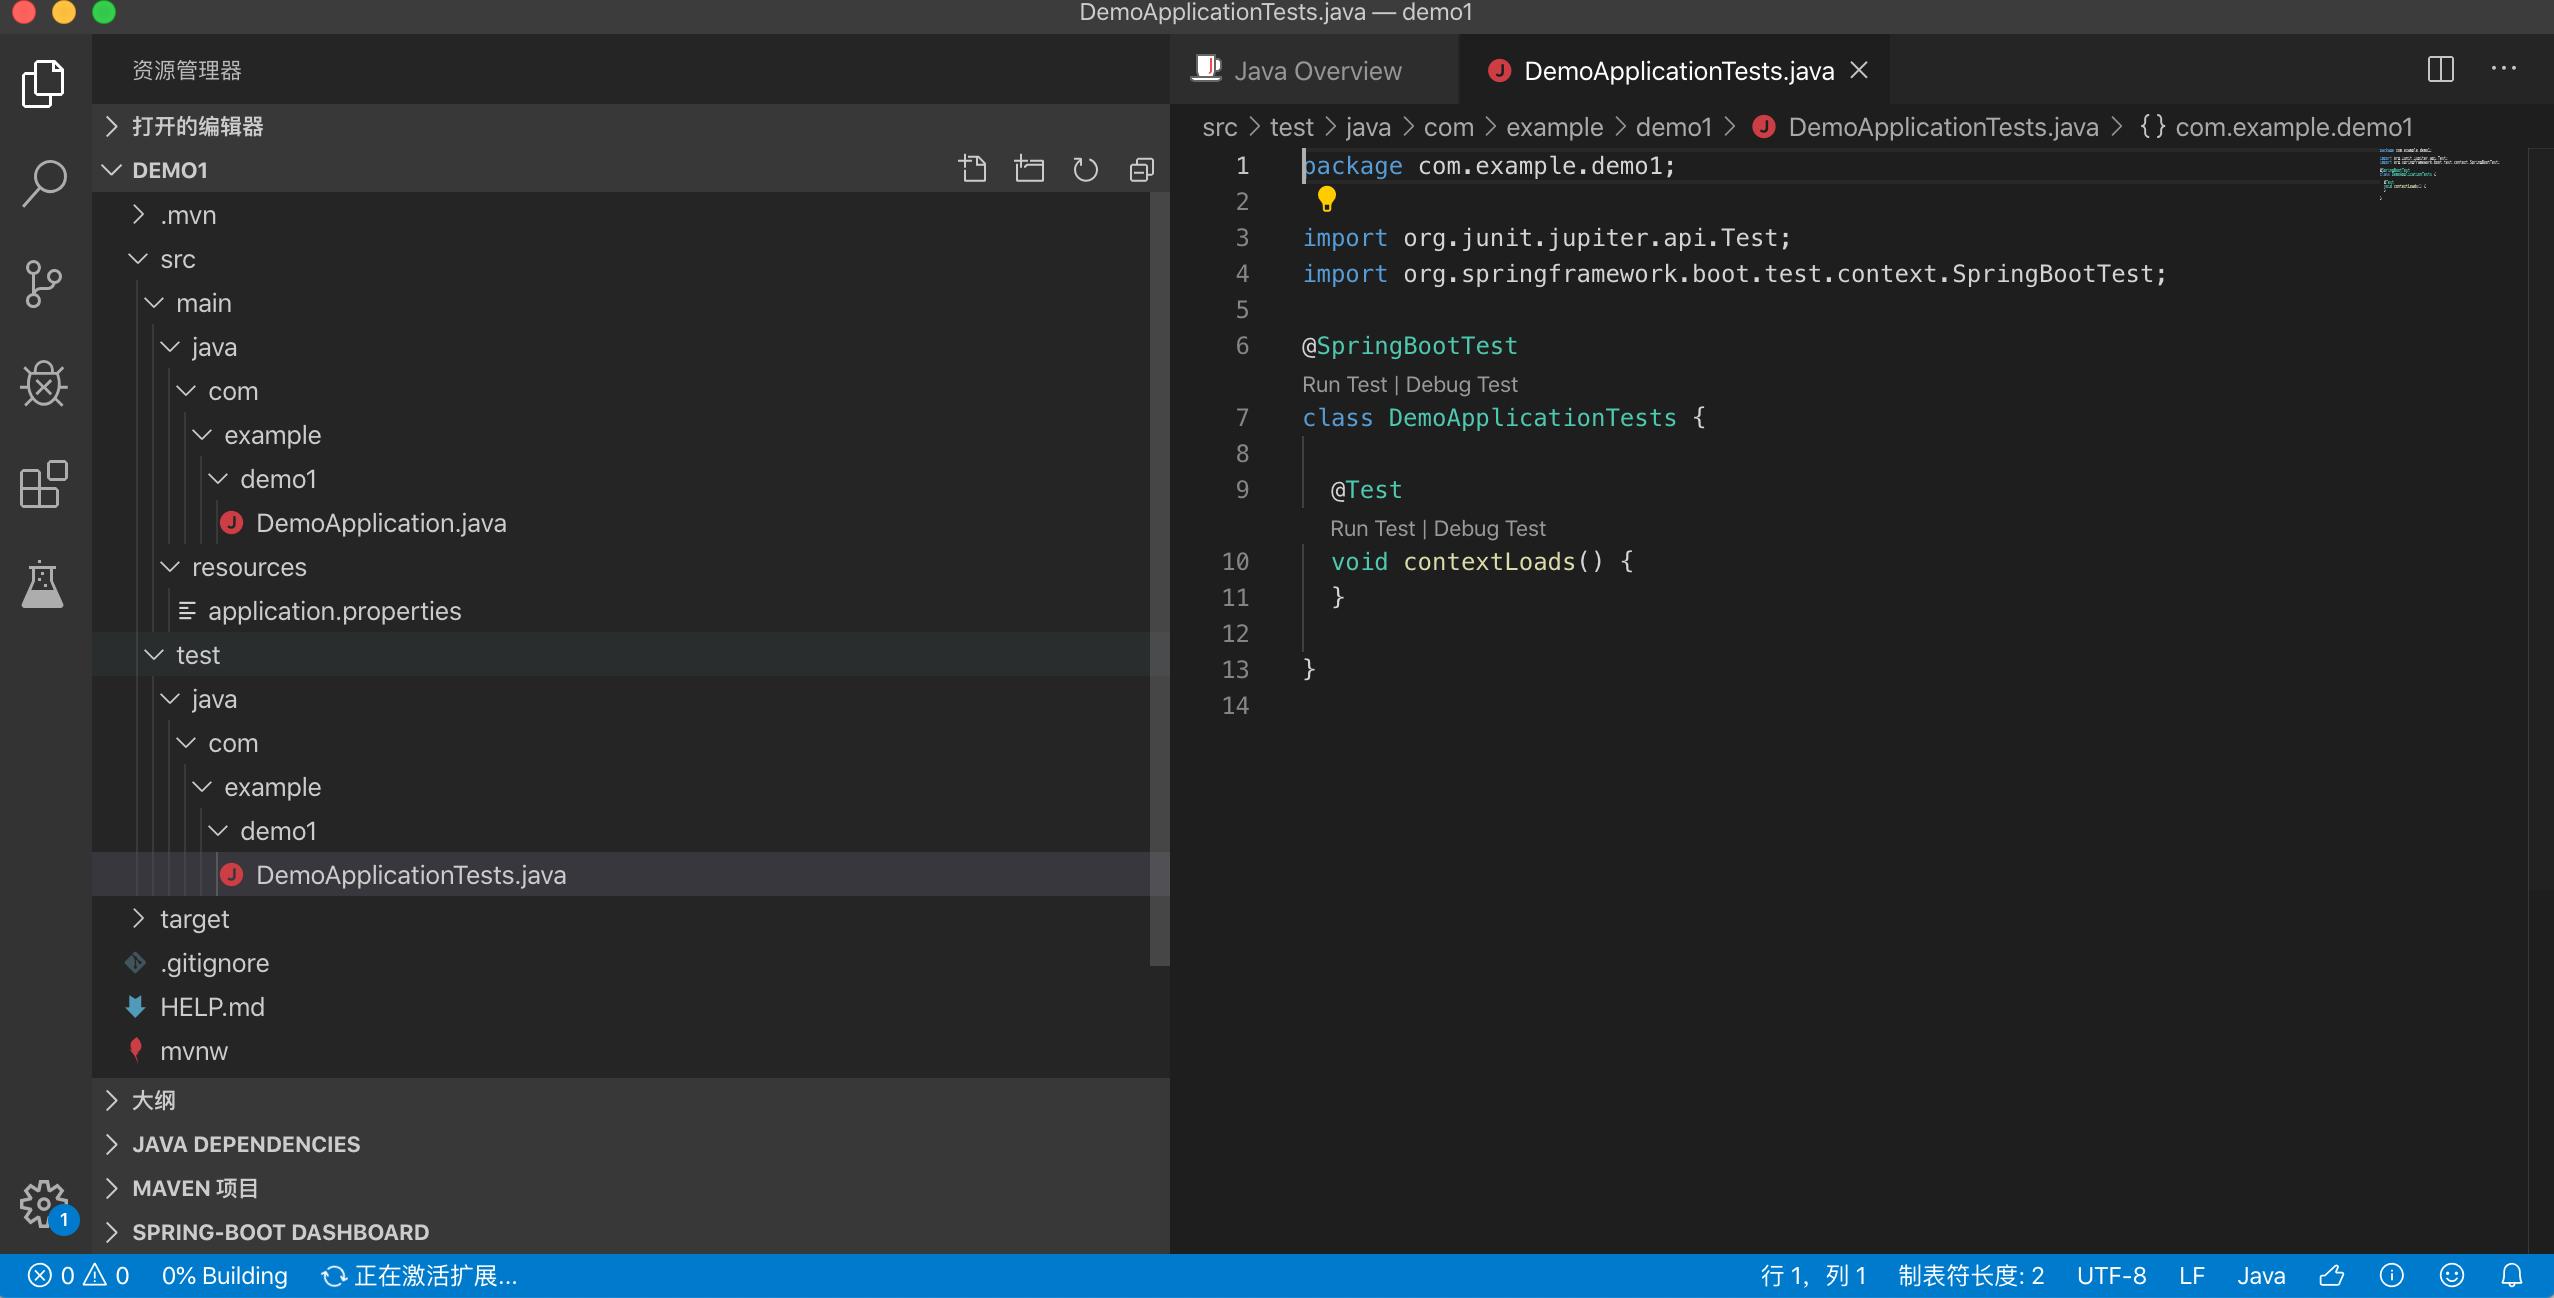Open the Run and Debug view

[x=43, y=384]
